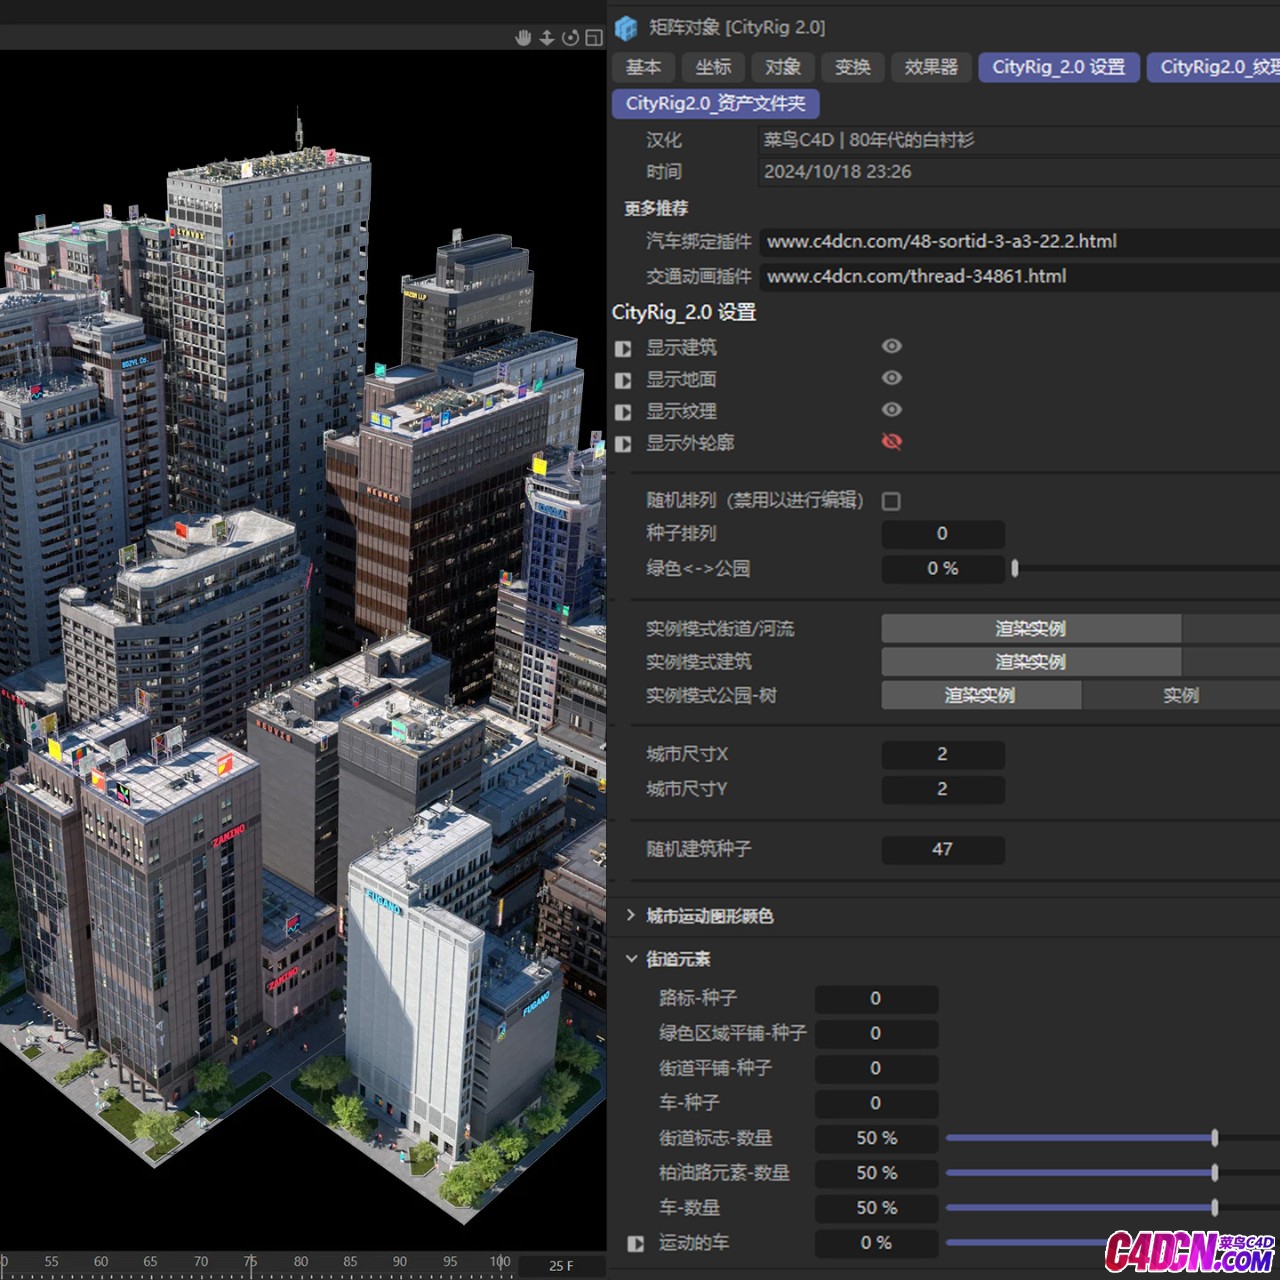Viewport: 1280px width, 1280px height.
Task: Click the 种子排列 value field
Action: tap(943, 533)
